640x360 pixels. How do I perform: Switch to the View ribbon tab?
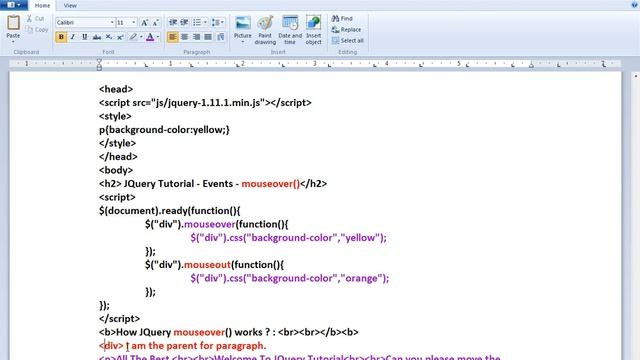pyautogui.click(x=70, y=5)
